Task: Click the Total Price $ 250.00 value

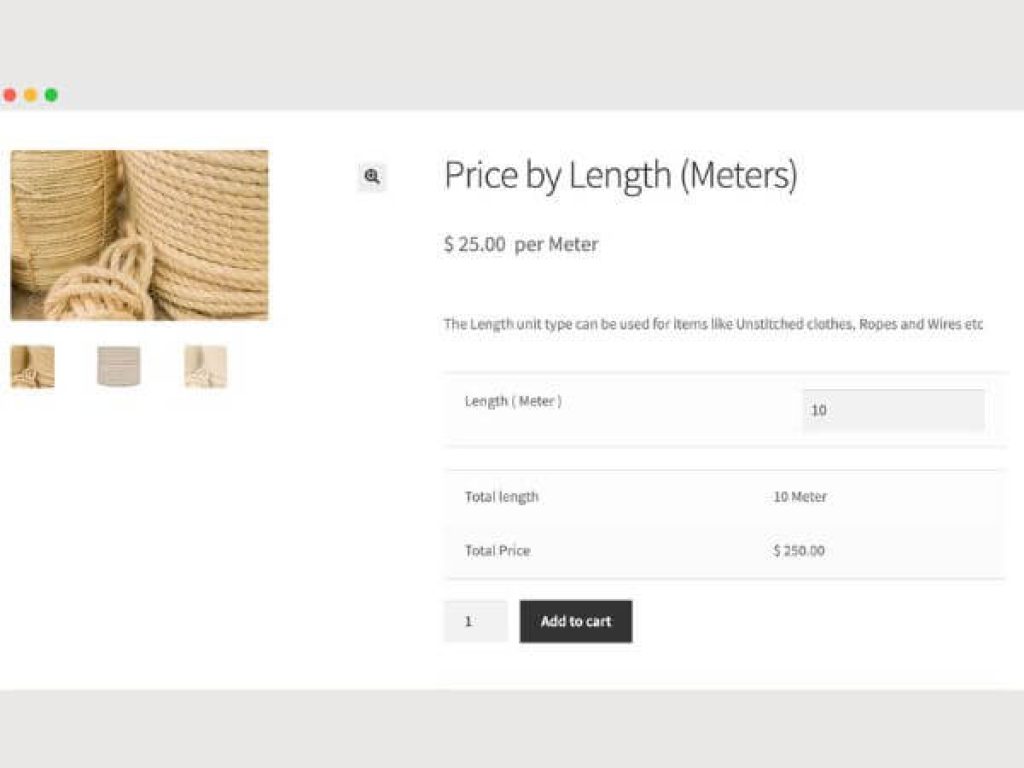Action: pyautogui.click(x=797, y=550)
